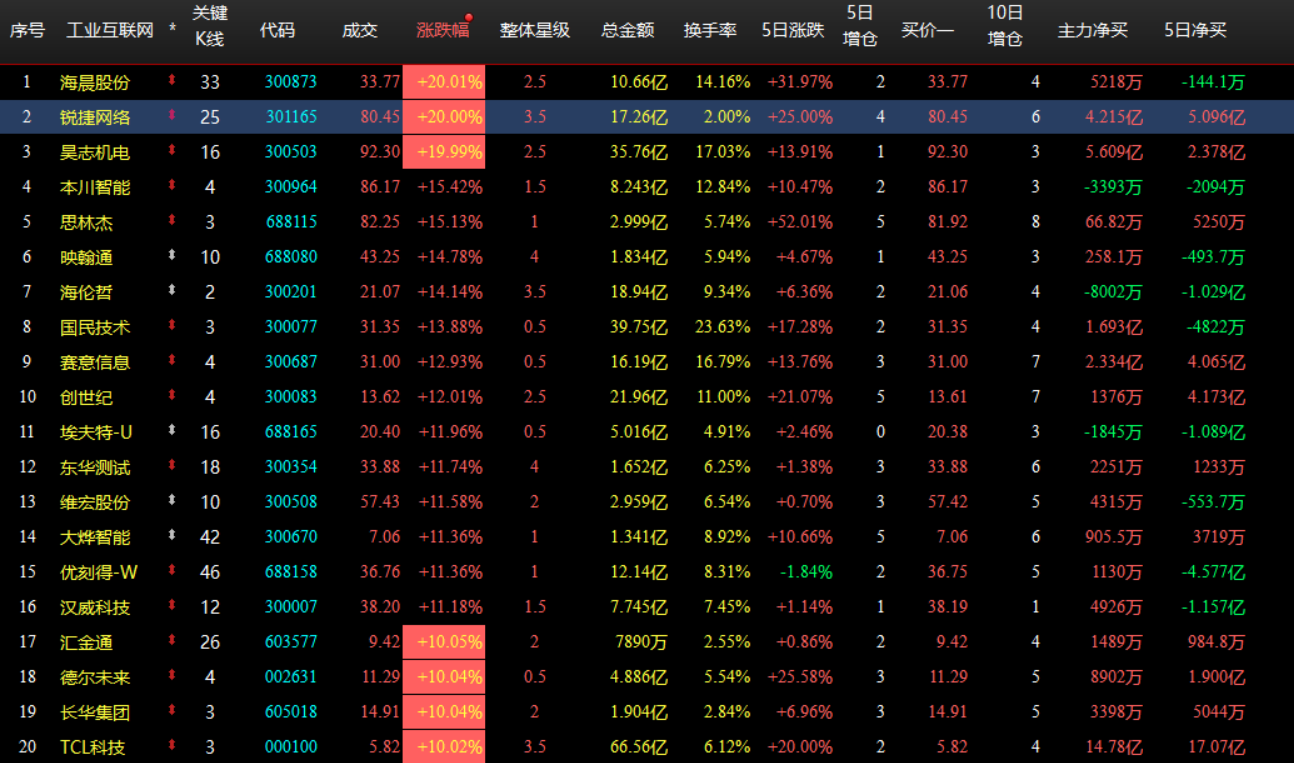Select the stock name 锐捷网络
1294x763 pixels.
(x=95, y=117)
